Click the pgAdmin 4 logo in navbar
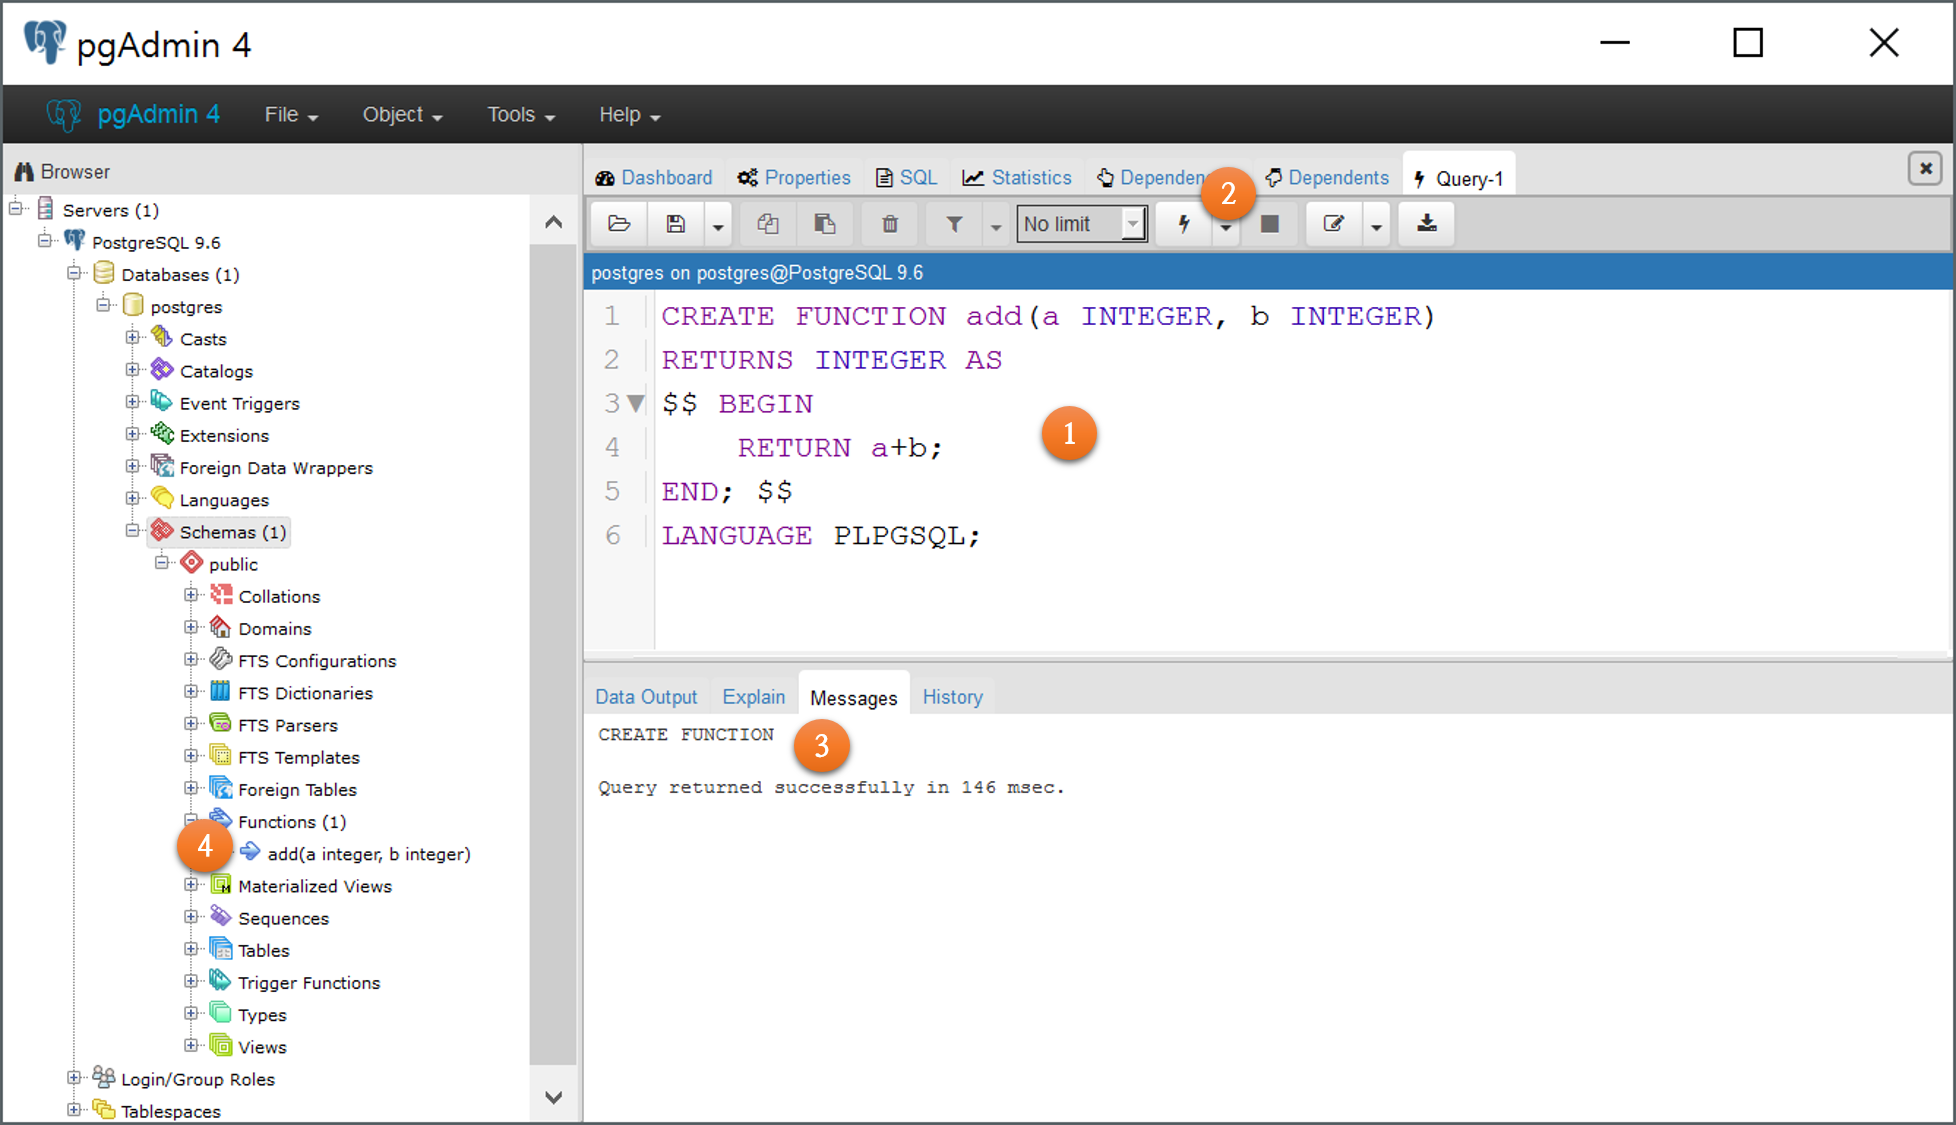The image size is (1956, 1125). [133, 115]
